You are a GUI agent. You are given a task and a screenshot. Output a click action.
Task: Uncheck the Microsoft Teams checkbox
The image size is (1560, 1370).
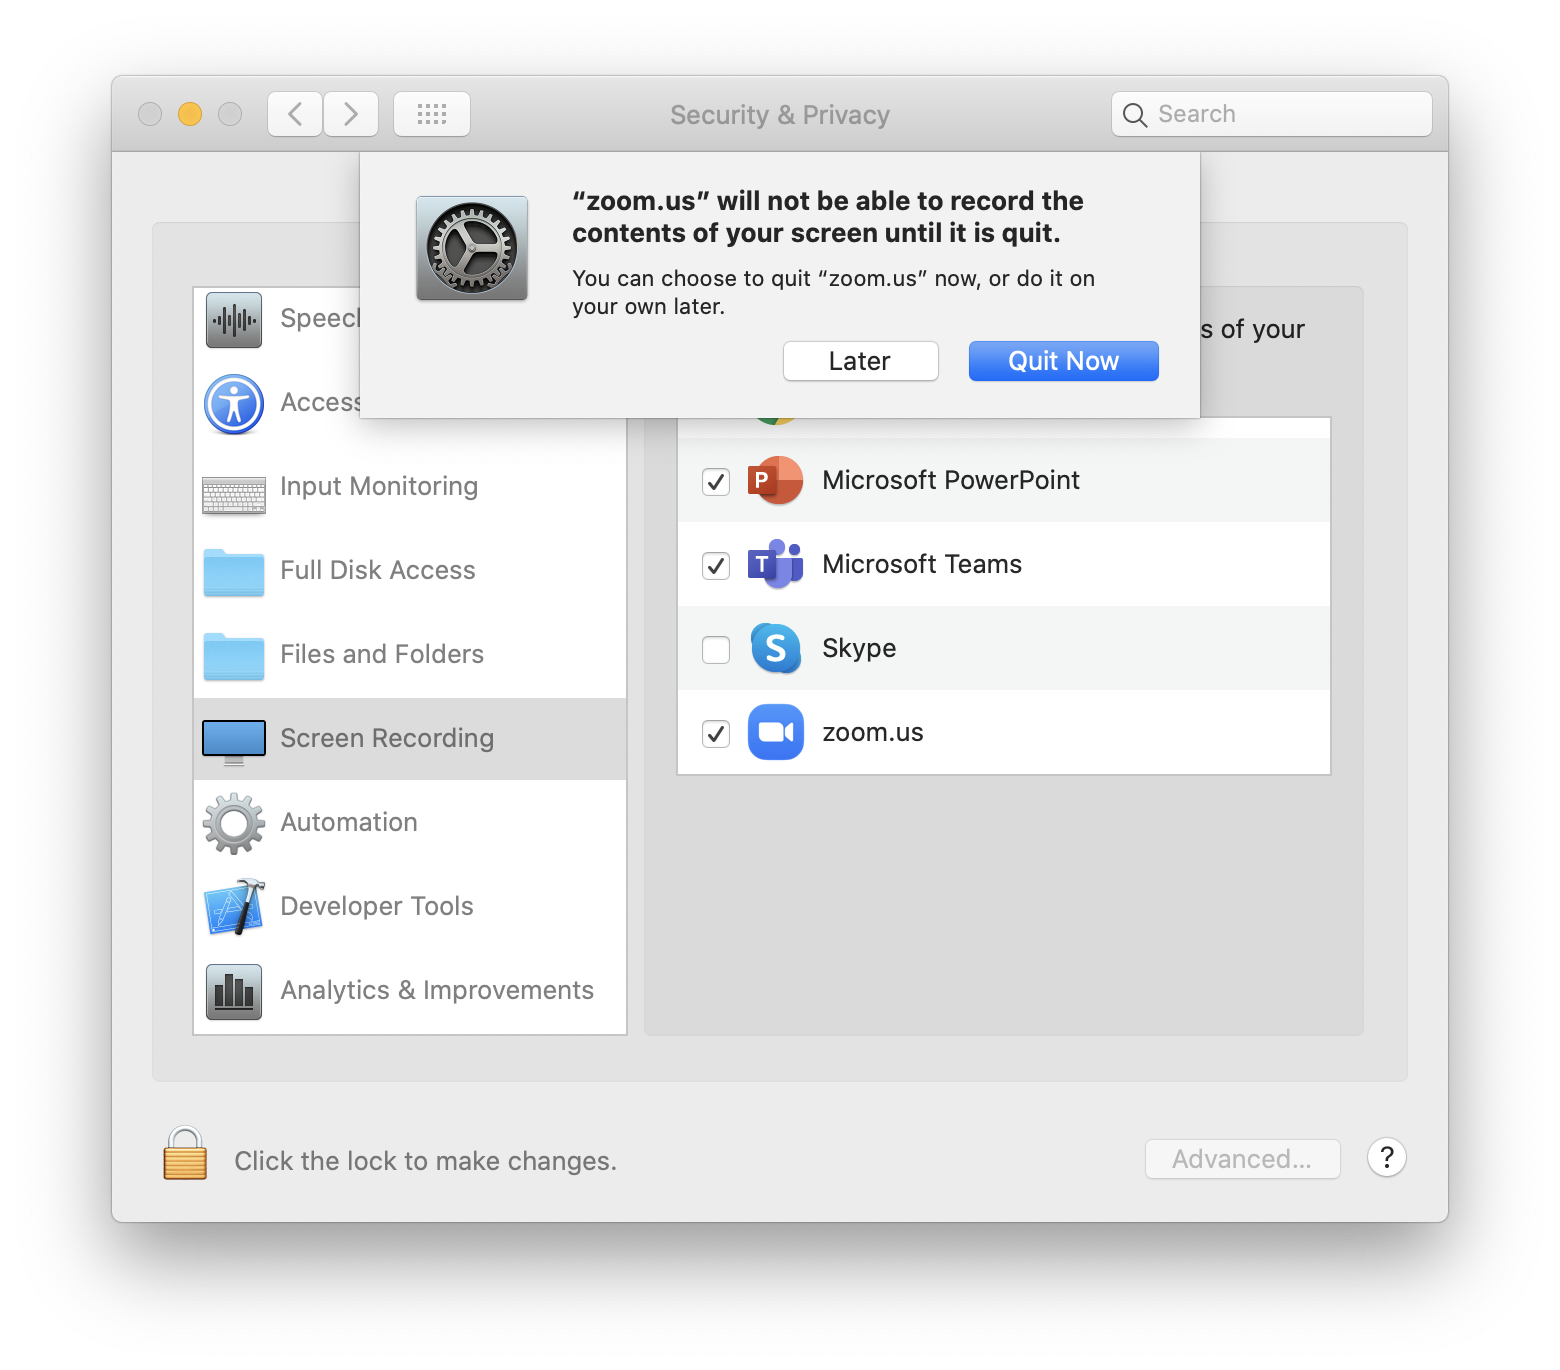click(715, 565)
